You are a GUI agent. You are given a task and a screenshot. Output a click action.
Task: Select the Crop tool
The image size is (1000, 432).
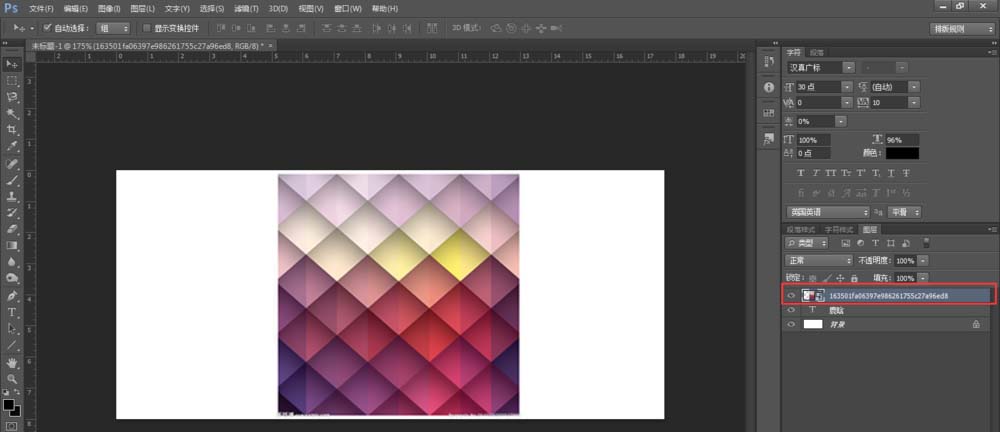(12, 130)
